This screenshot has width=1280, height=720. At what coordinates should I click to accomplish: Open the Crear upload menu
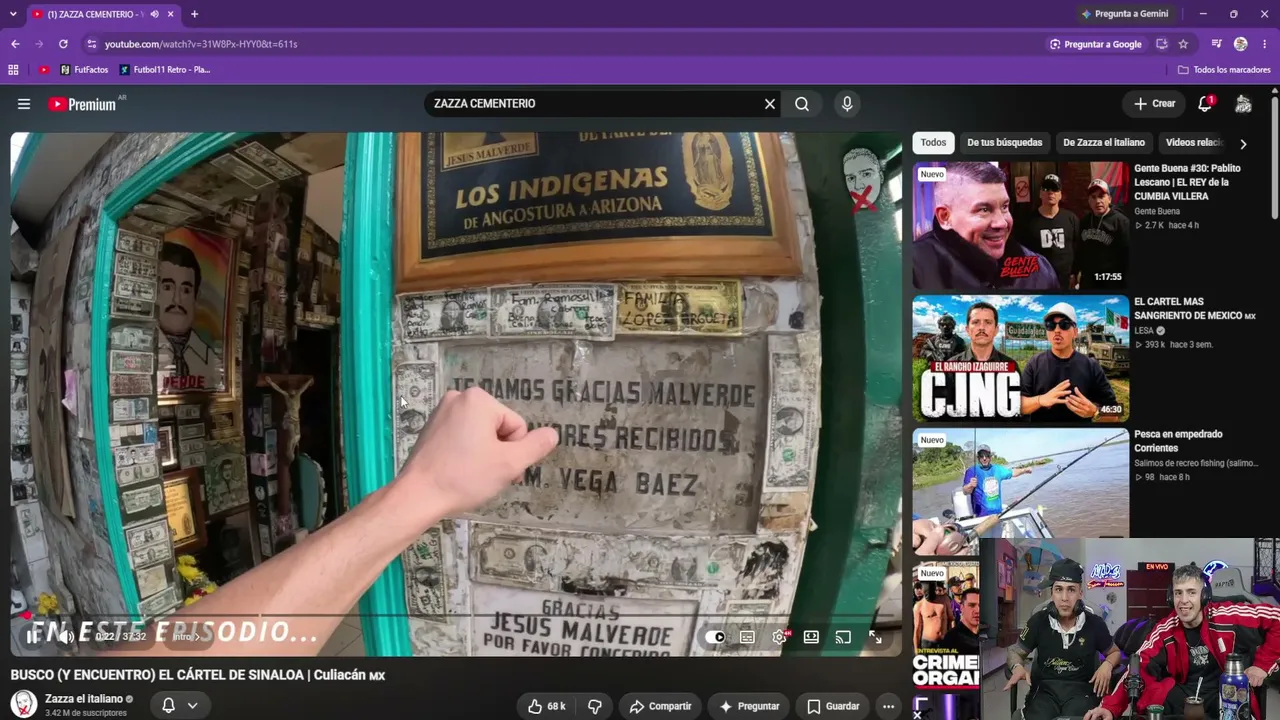tap(1154, 104)
